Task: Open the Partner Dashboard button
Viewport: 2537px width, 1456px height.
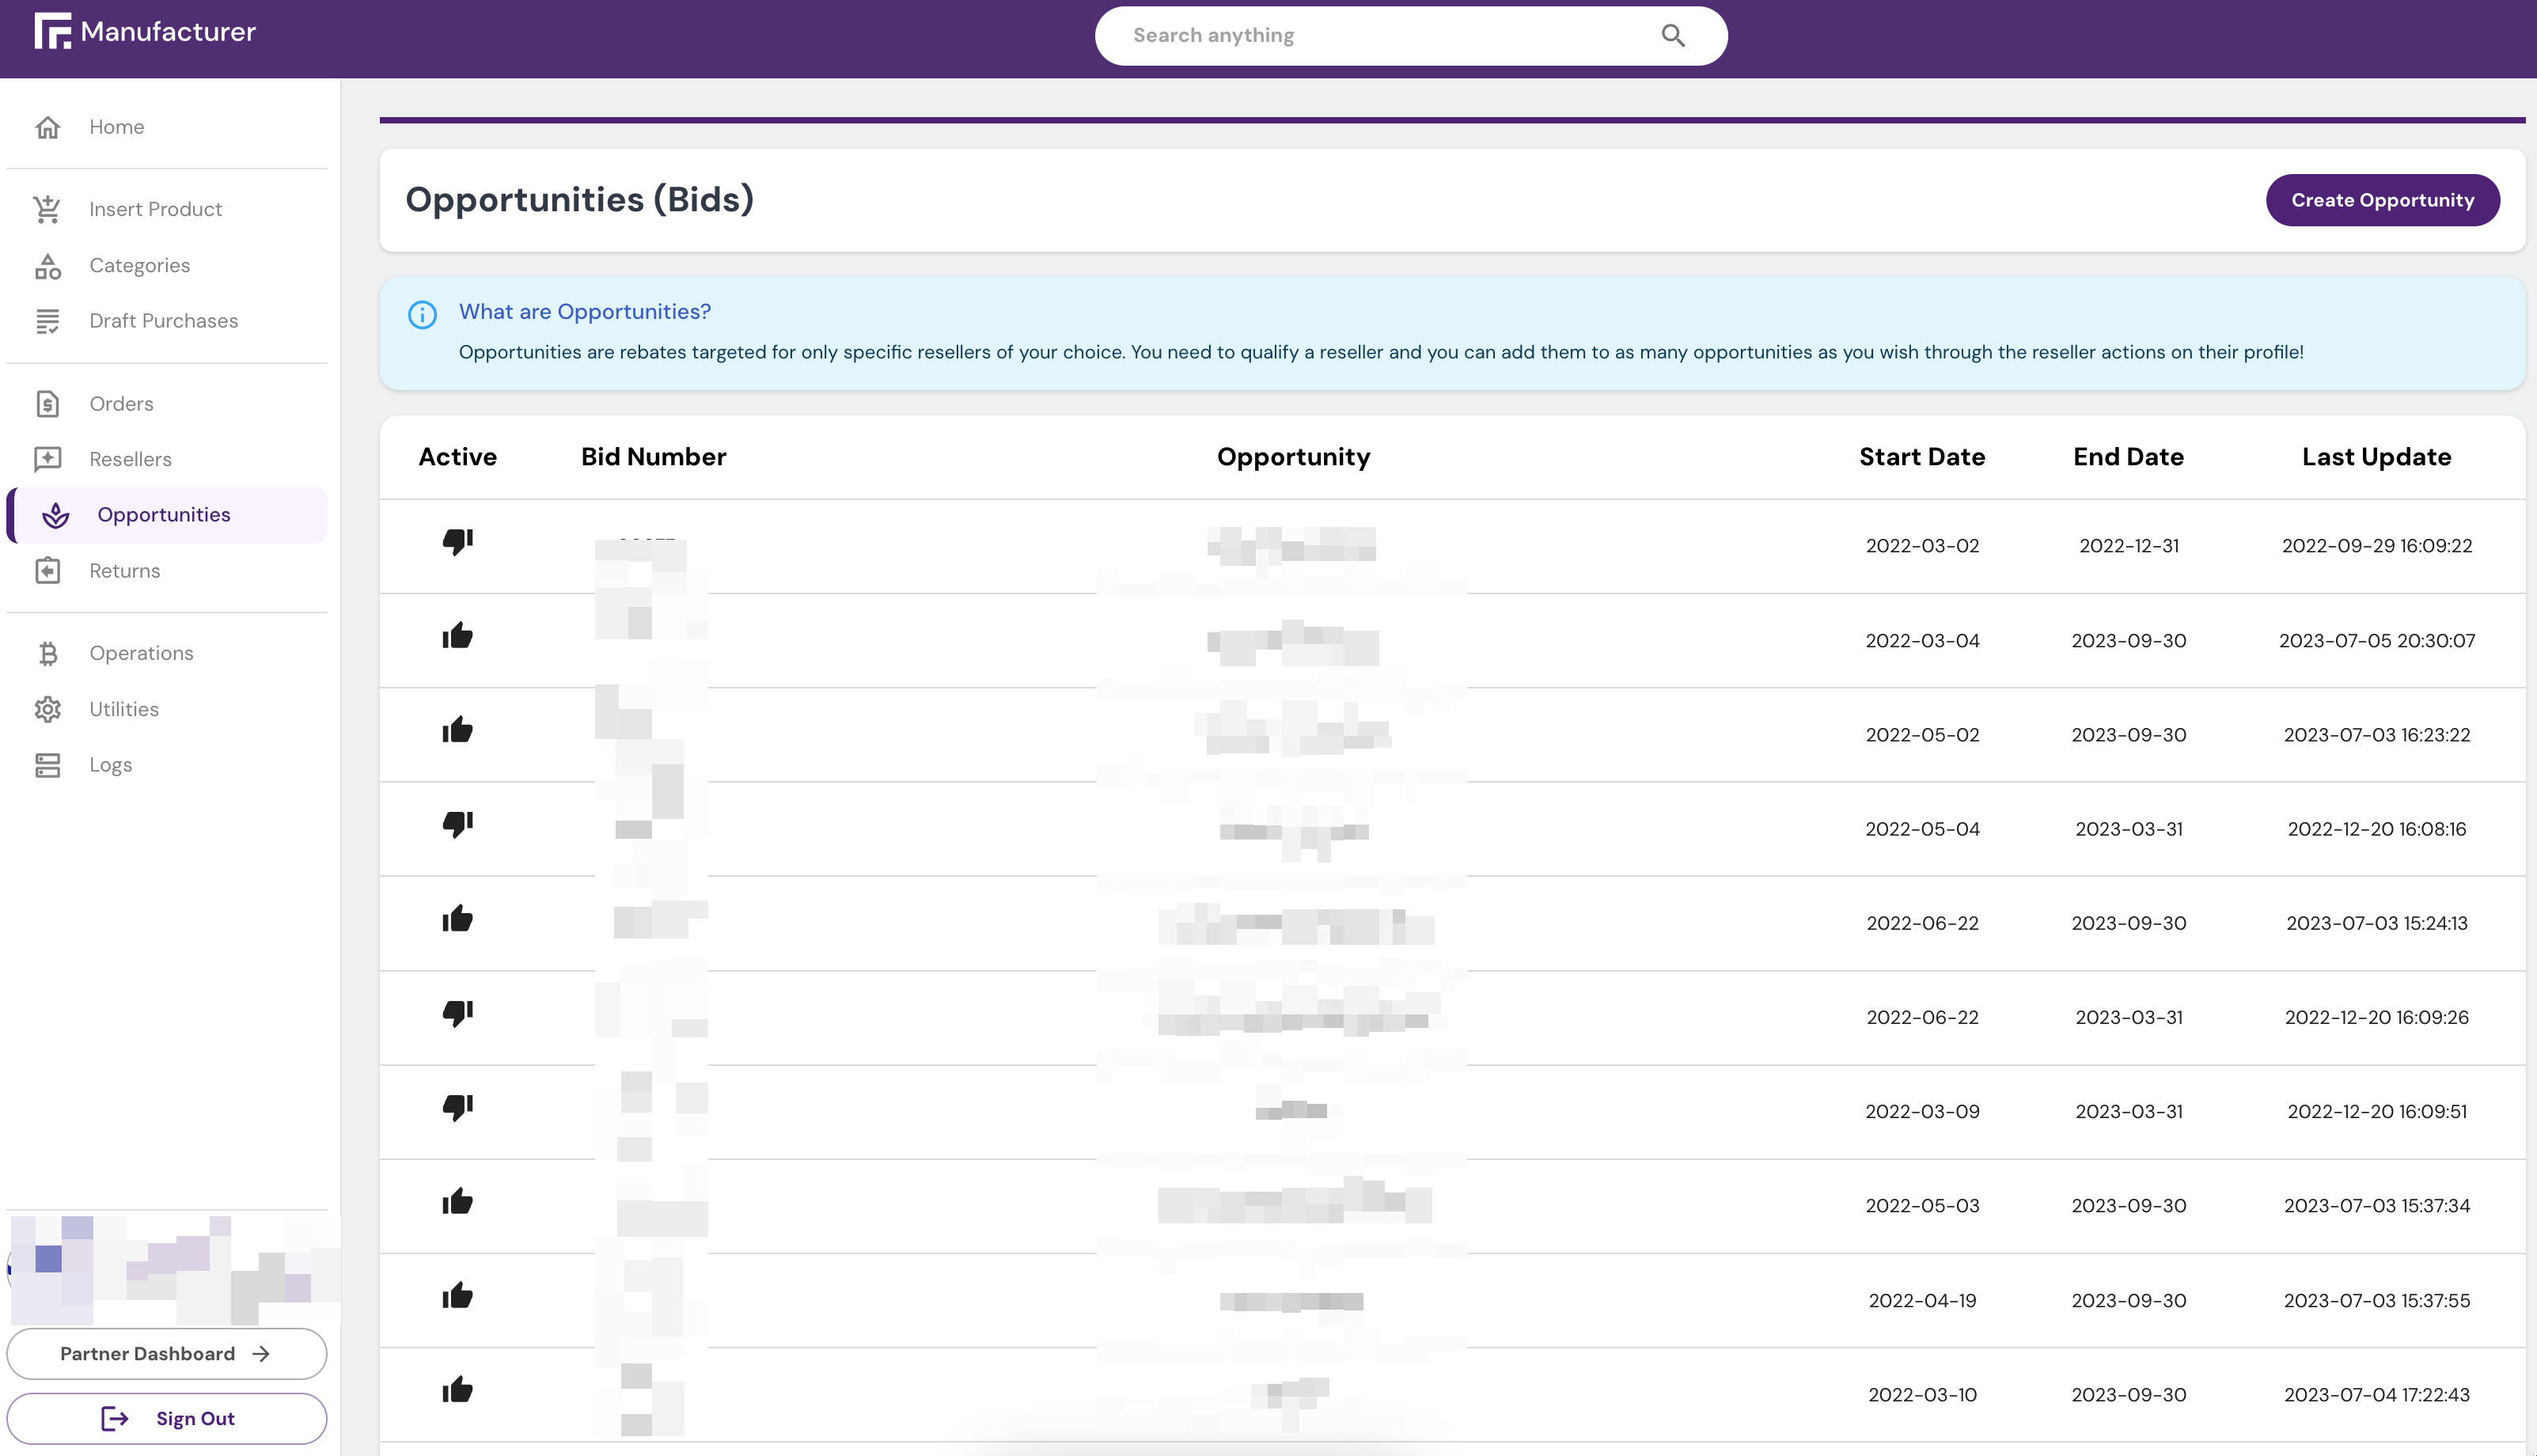Action: pyautogui.click(x=167, y=1353)
